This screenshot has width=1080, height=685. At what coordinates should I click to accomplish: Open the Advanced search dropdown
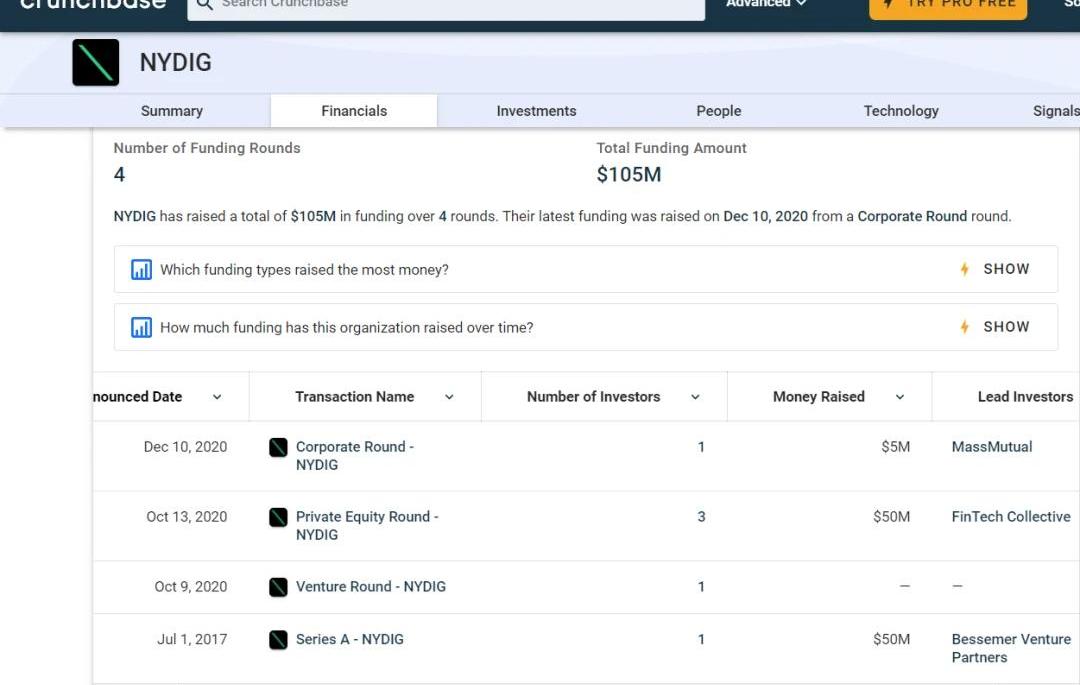point(766,4)
